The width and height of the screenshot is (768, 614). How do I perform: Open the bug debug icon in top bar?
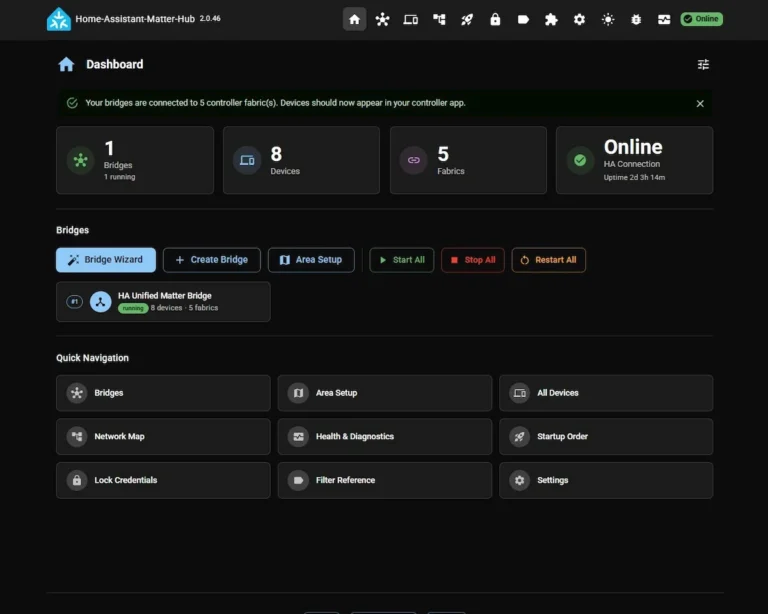pyautogui.click(x=636, y=19)
